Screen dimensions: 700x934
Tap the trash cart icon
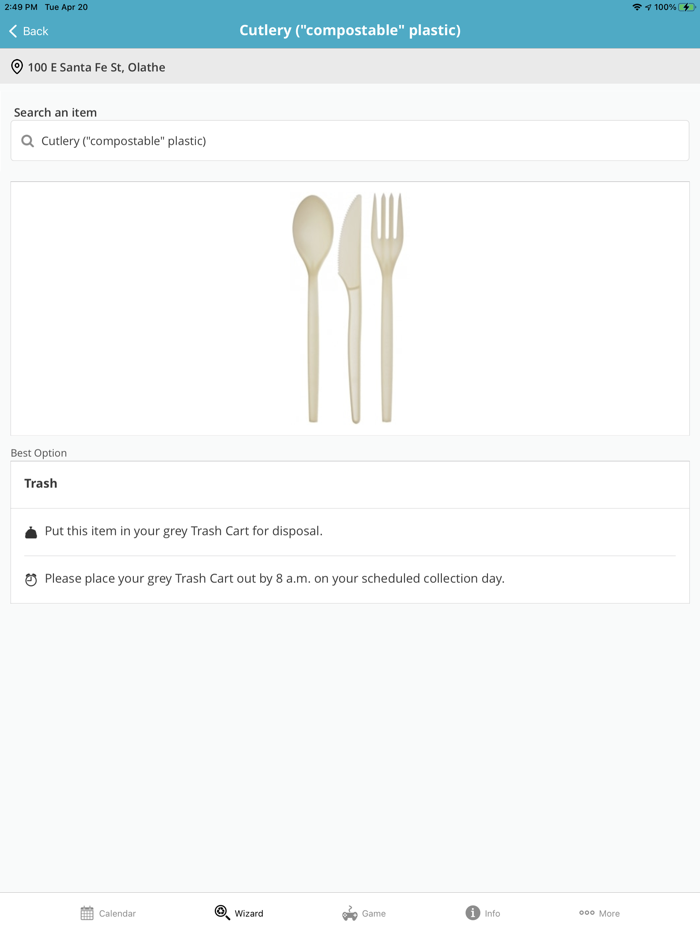point(31,532)
